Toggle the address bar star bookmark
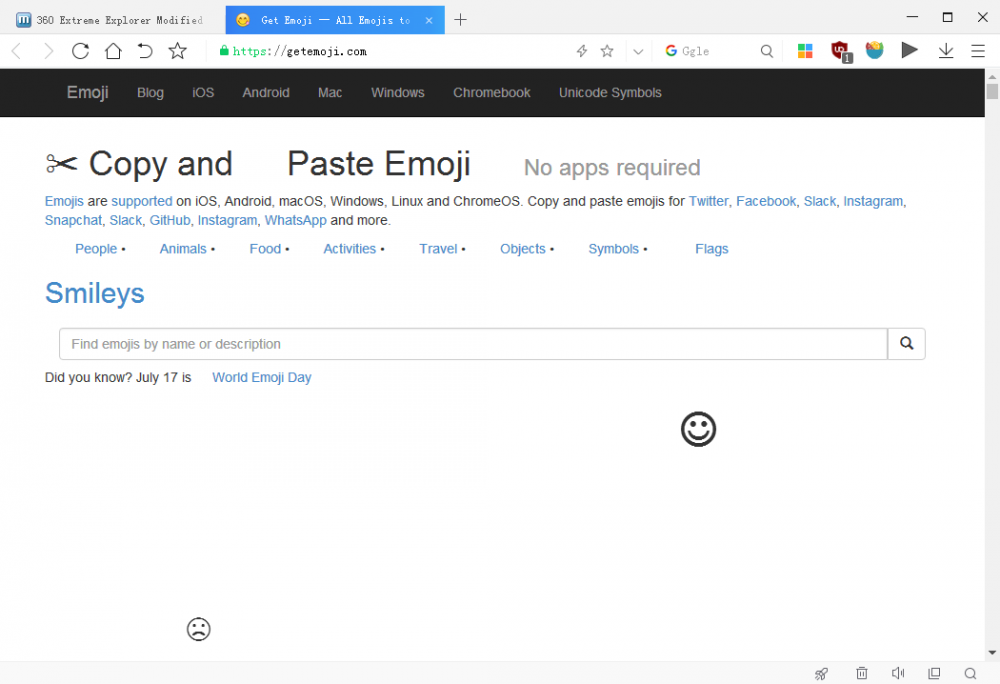Viewport: 1000px width, 684px height. (606, 51)
